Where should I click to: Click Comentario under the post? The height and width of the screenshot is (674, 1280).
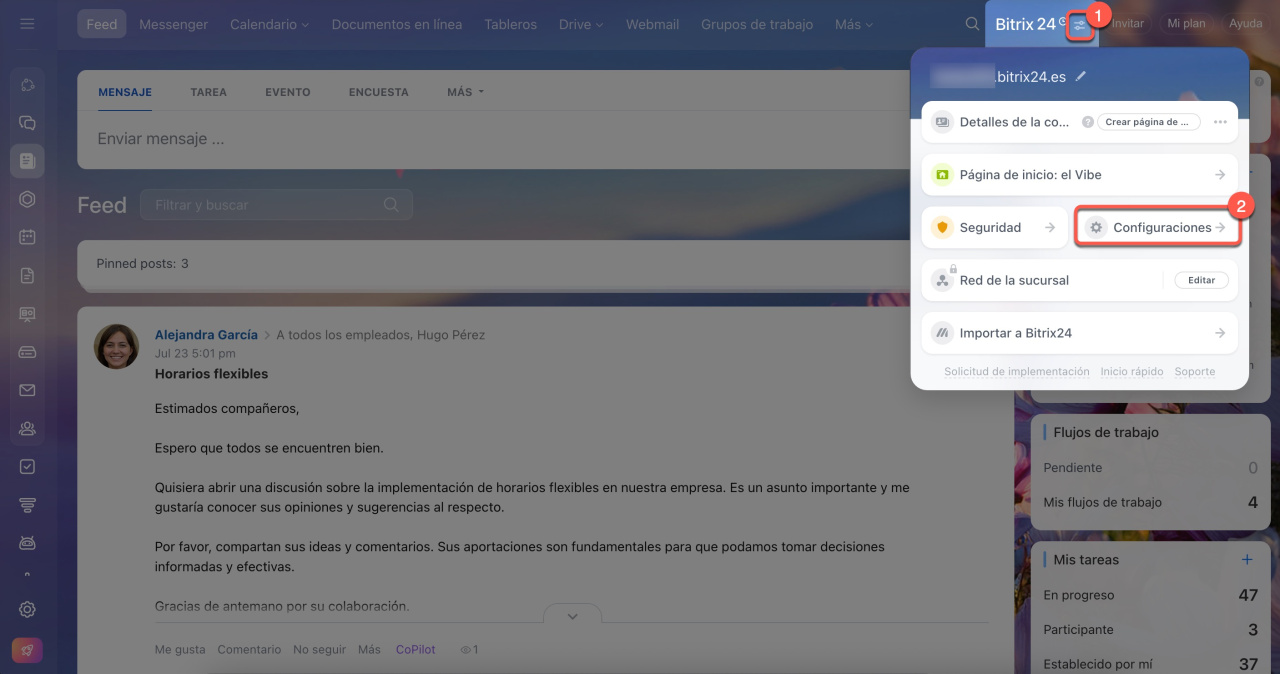pyautogui.click(x=249, y=650)
